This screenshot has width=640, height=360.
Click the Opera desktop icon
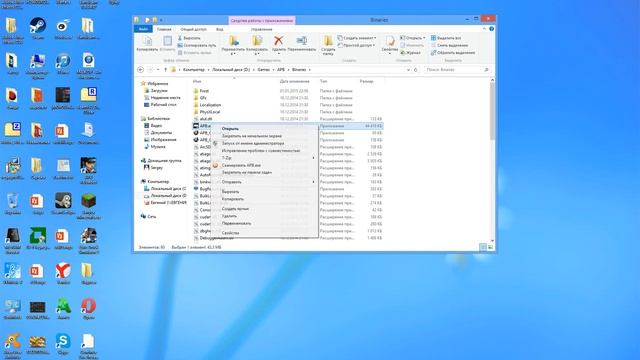(88, 309)
